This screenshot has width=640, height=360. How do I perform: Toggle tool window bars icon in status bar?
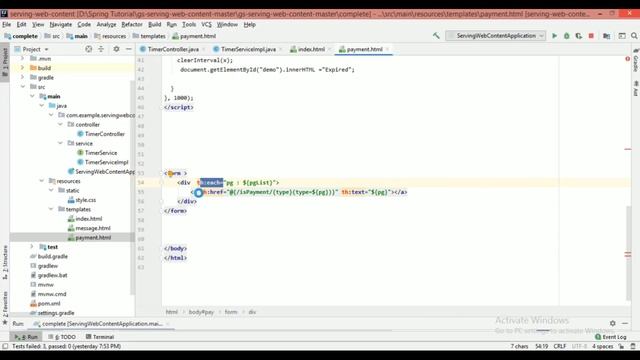(5, 346)
